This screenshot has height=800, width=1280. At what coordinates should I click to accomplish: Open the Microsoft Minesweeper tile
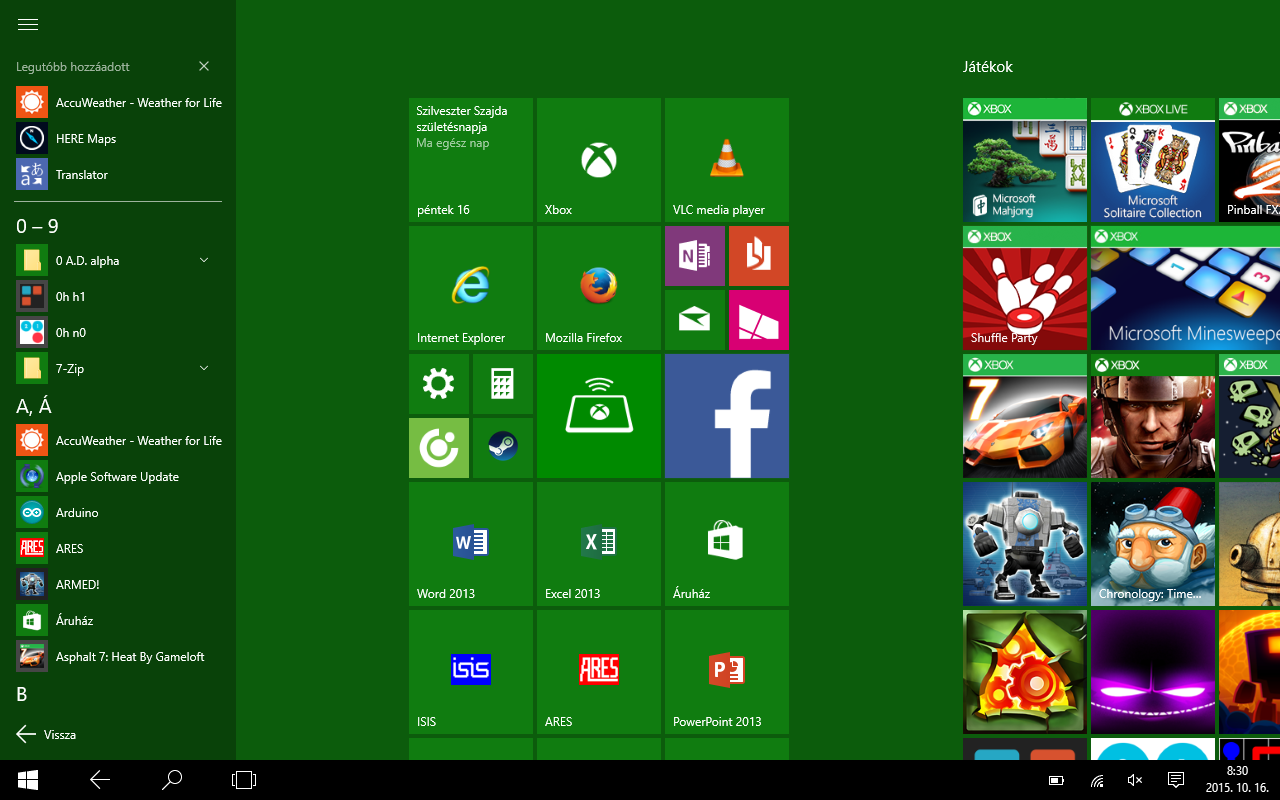(x=1185, y=288)
